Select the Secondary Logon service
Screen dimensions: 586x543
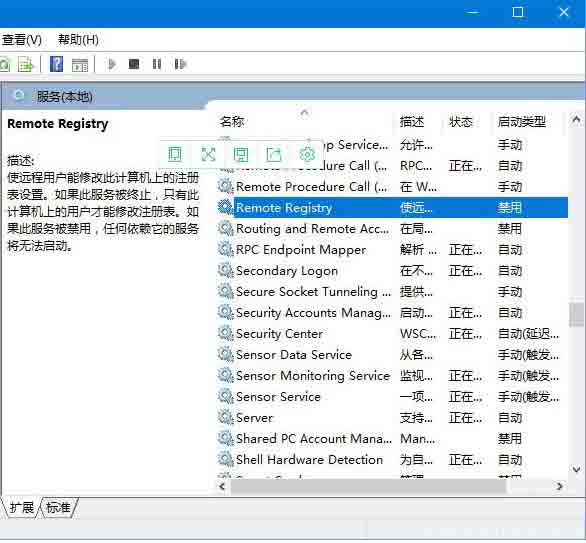pyautogui.click(x=392, y=270)
